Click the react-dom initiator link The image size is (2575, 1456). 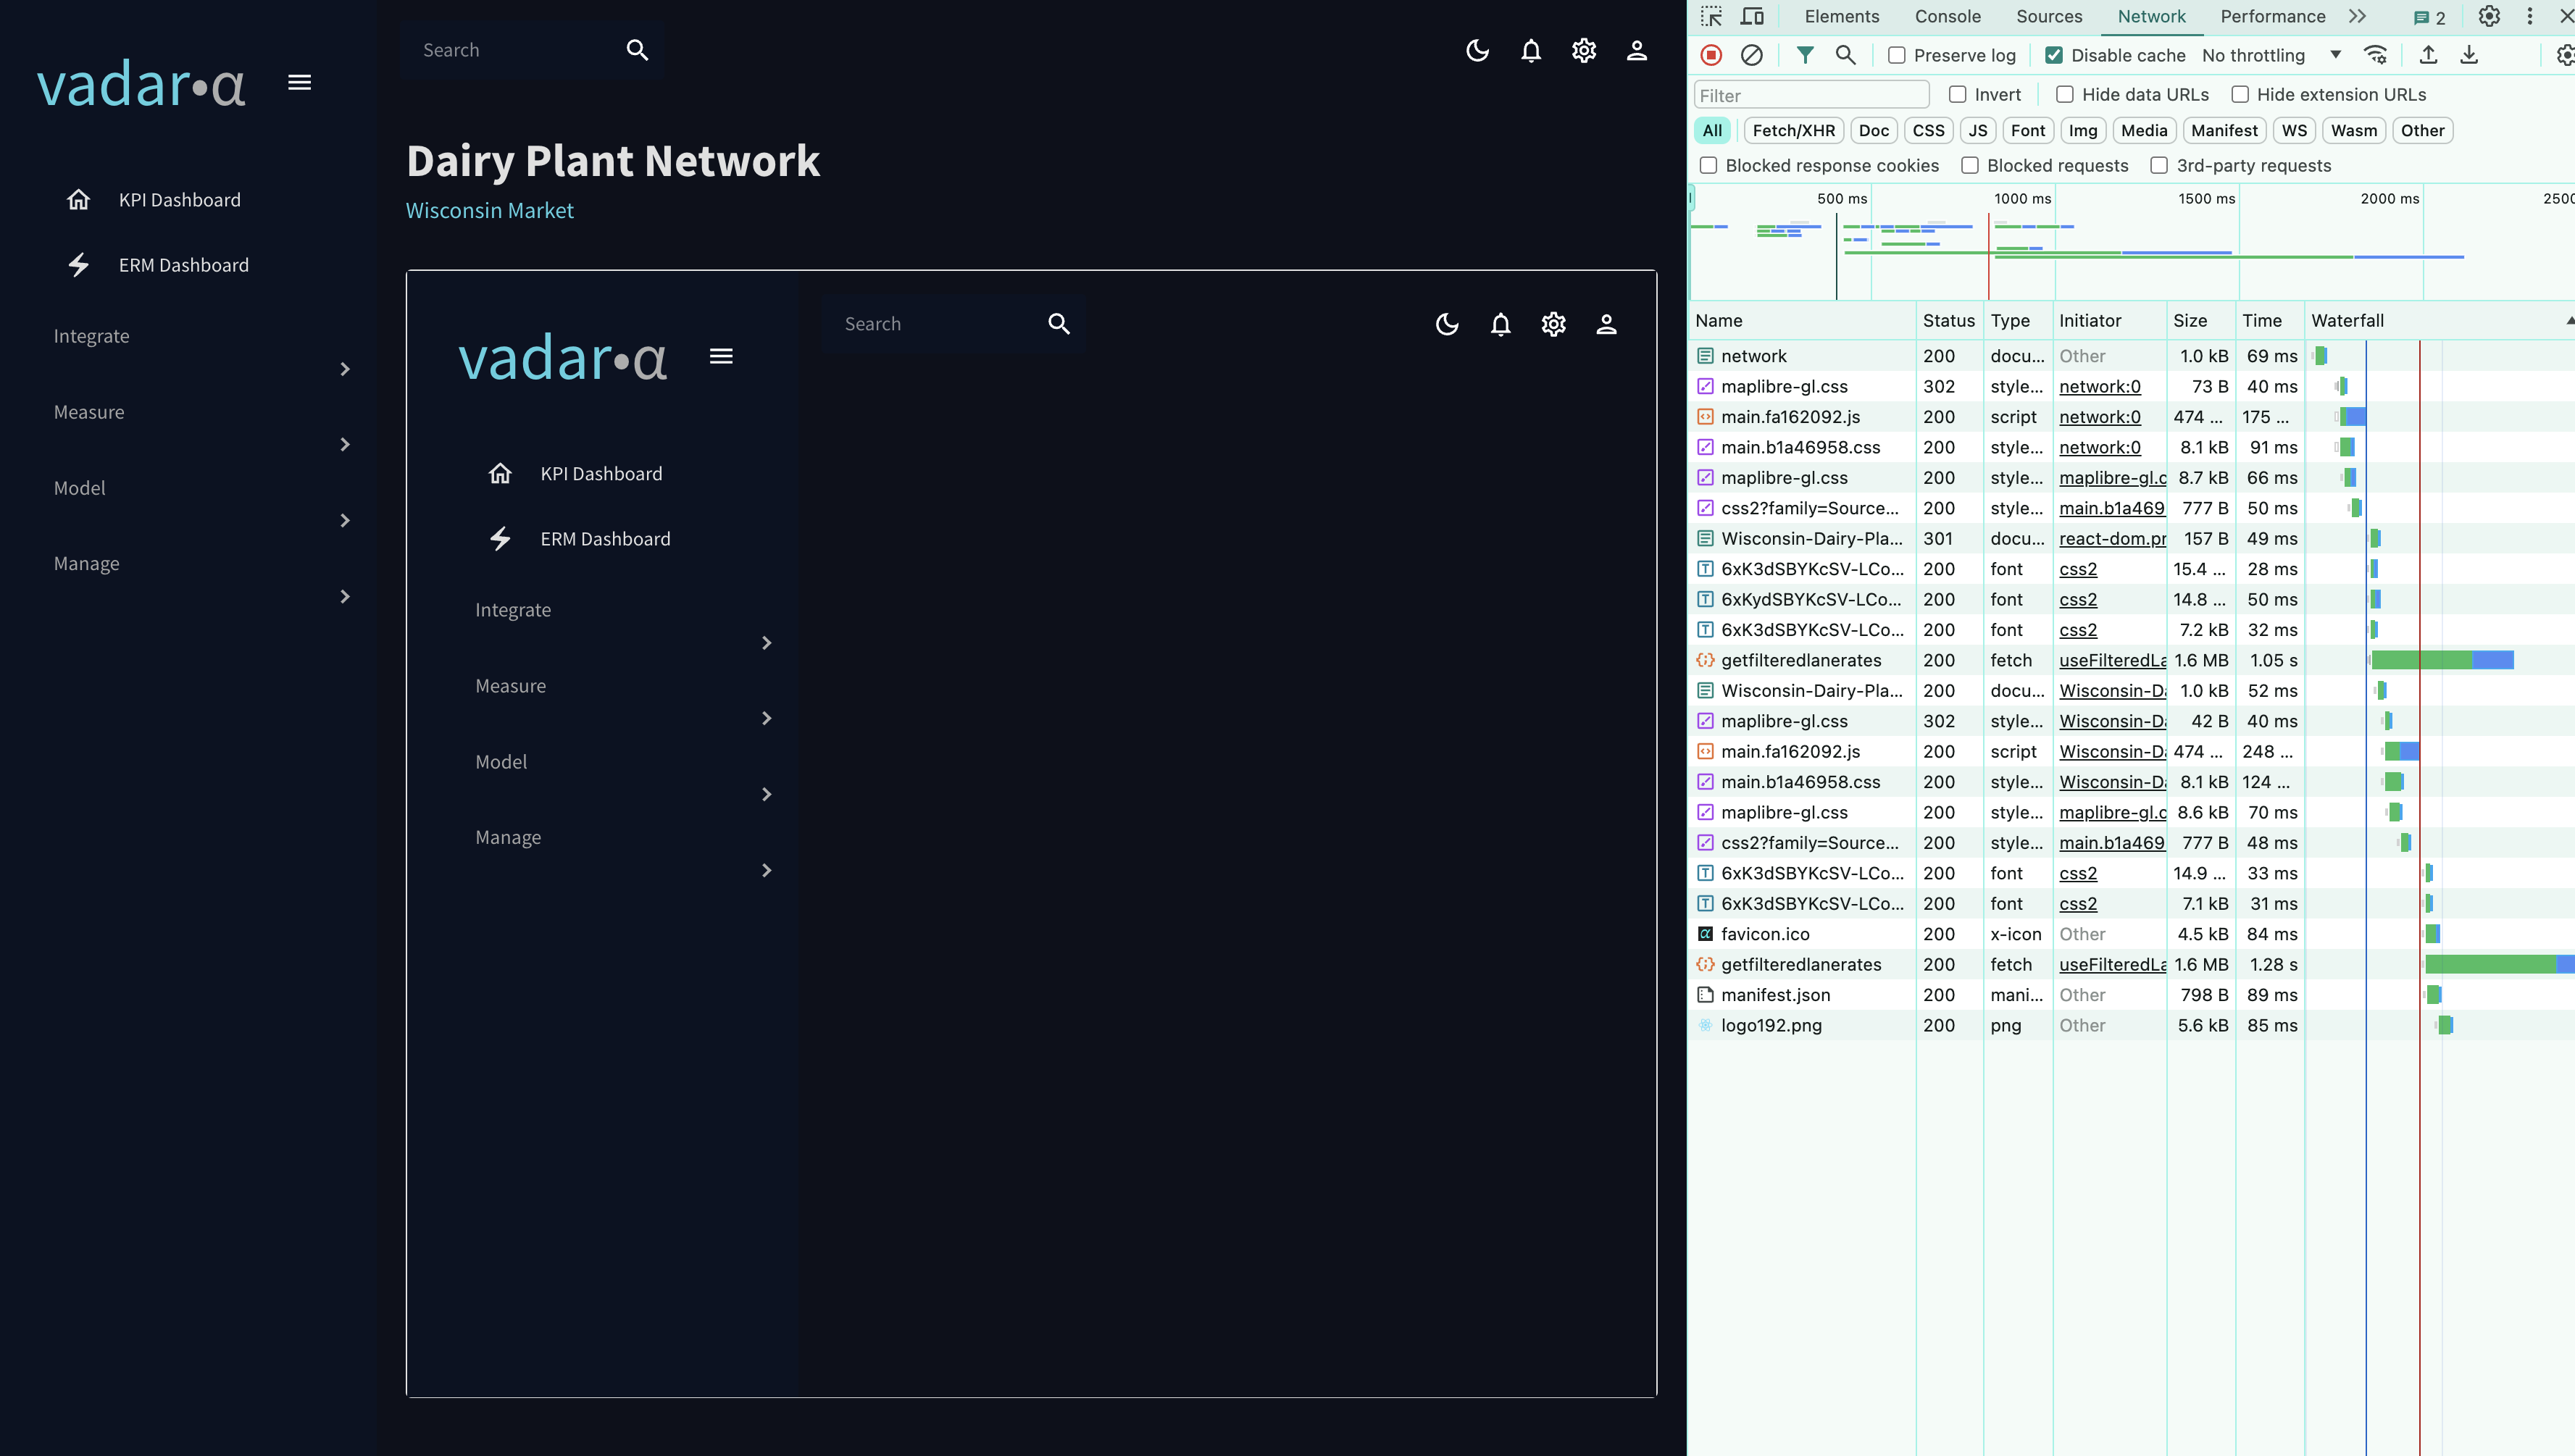pos(2111,538)
